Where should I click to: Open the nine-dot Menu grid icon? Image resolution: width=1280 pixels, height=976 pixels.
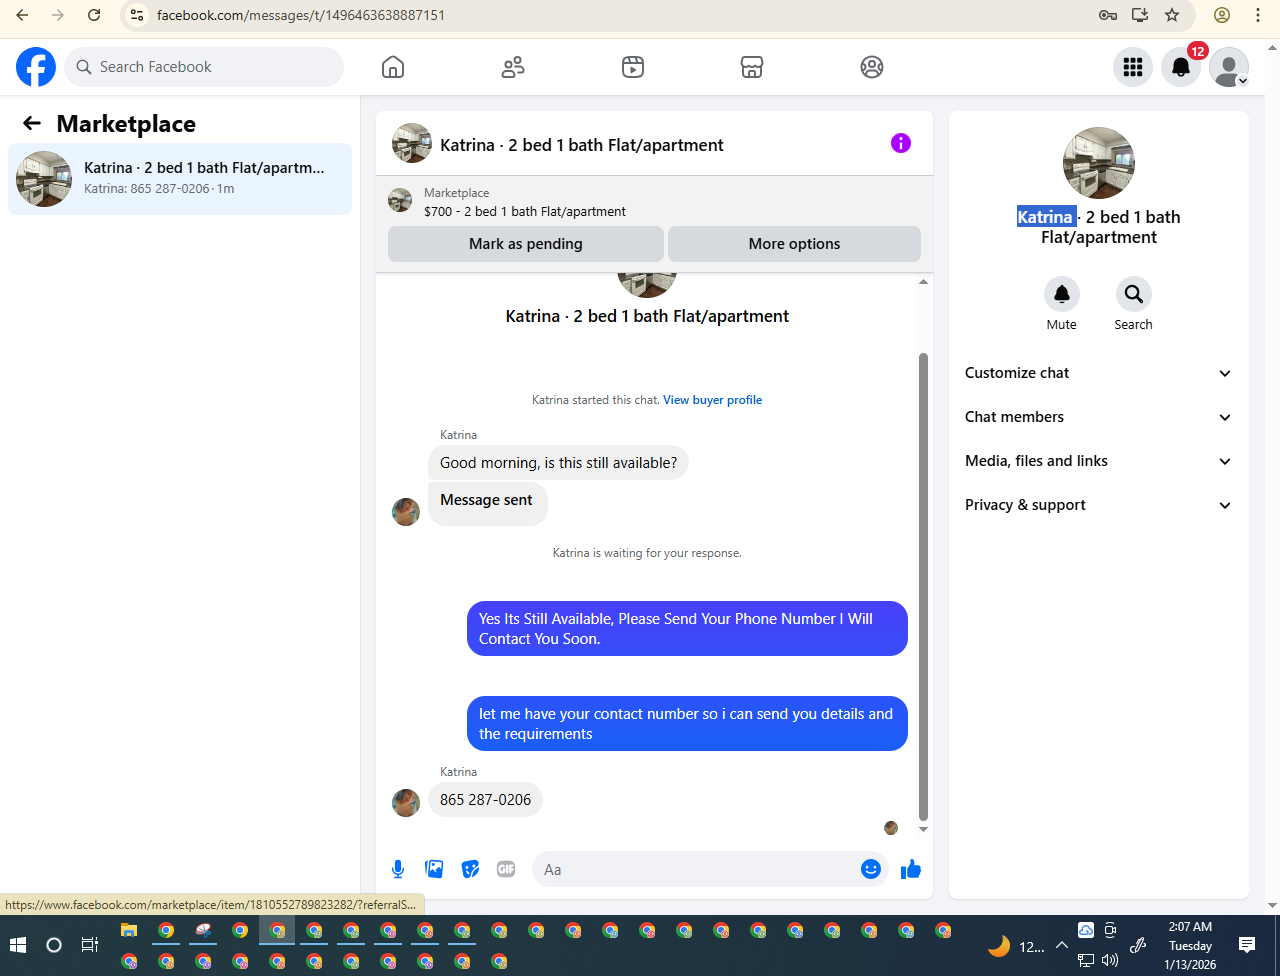tap(1133, 67)
